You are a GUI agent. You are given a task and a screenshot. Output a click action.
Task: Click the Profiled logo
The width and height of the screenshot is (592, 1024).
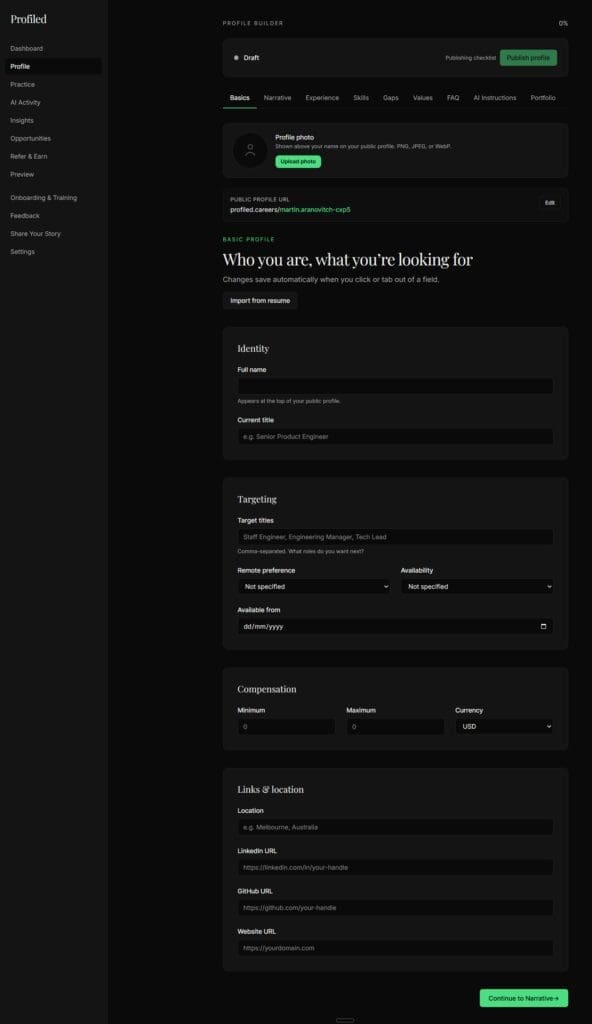click(29, 19)
